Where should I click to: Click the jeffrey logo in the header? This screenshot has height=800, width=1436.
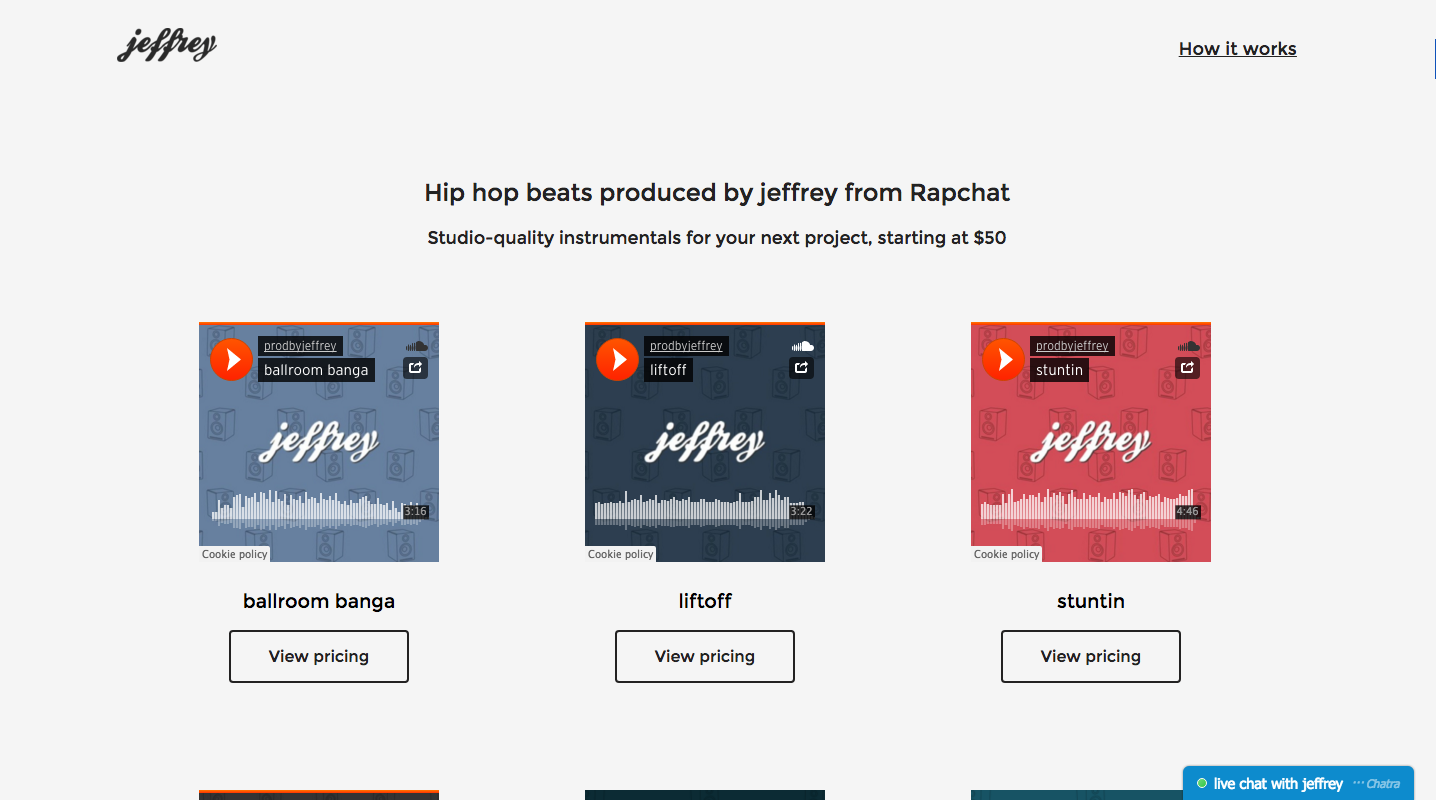click(x=166, y=45)
